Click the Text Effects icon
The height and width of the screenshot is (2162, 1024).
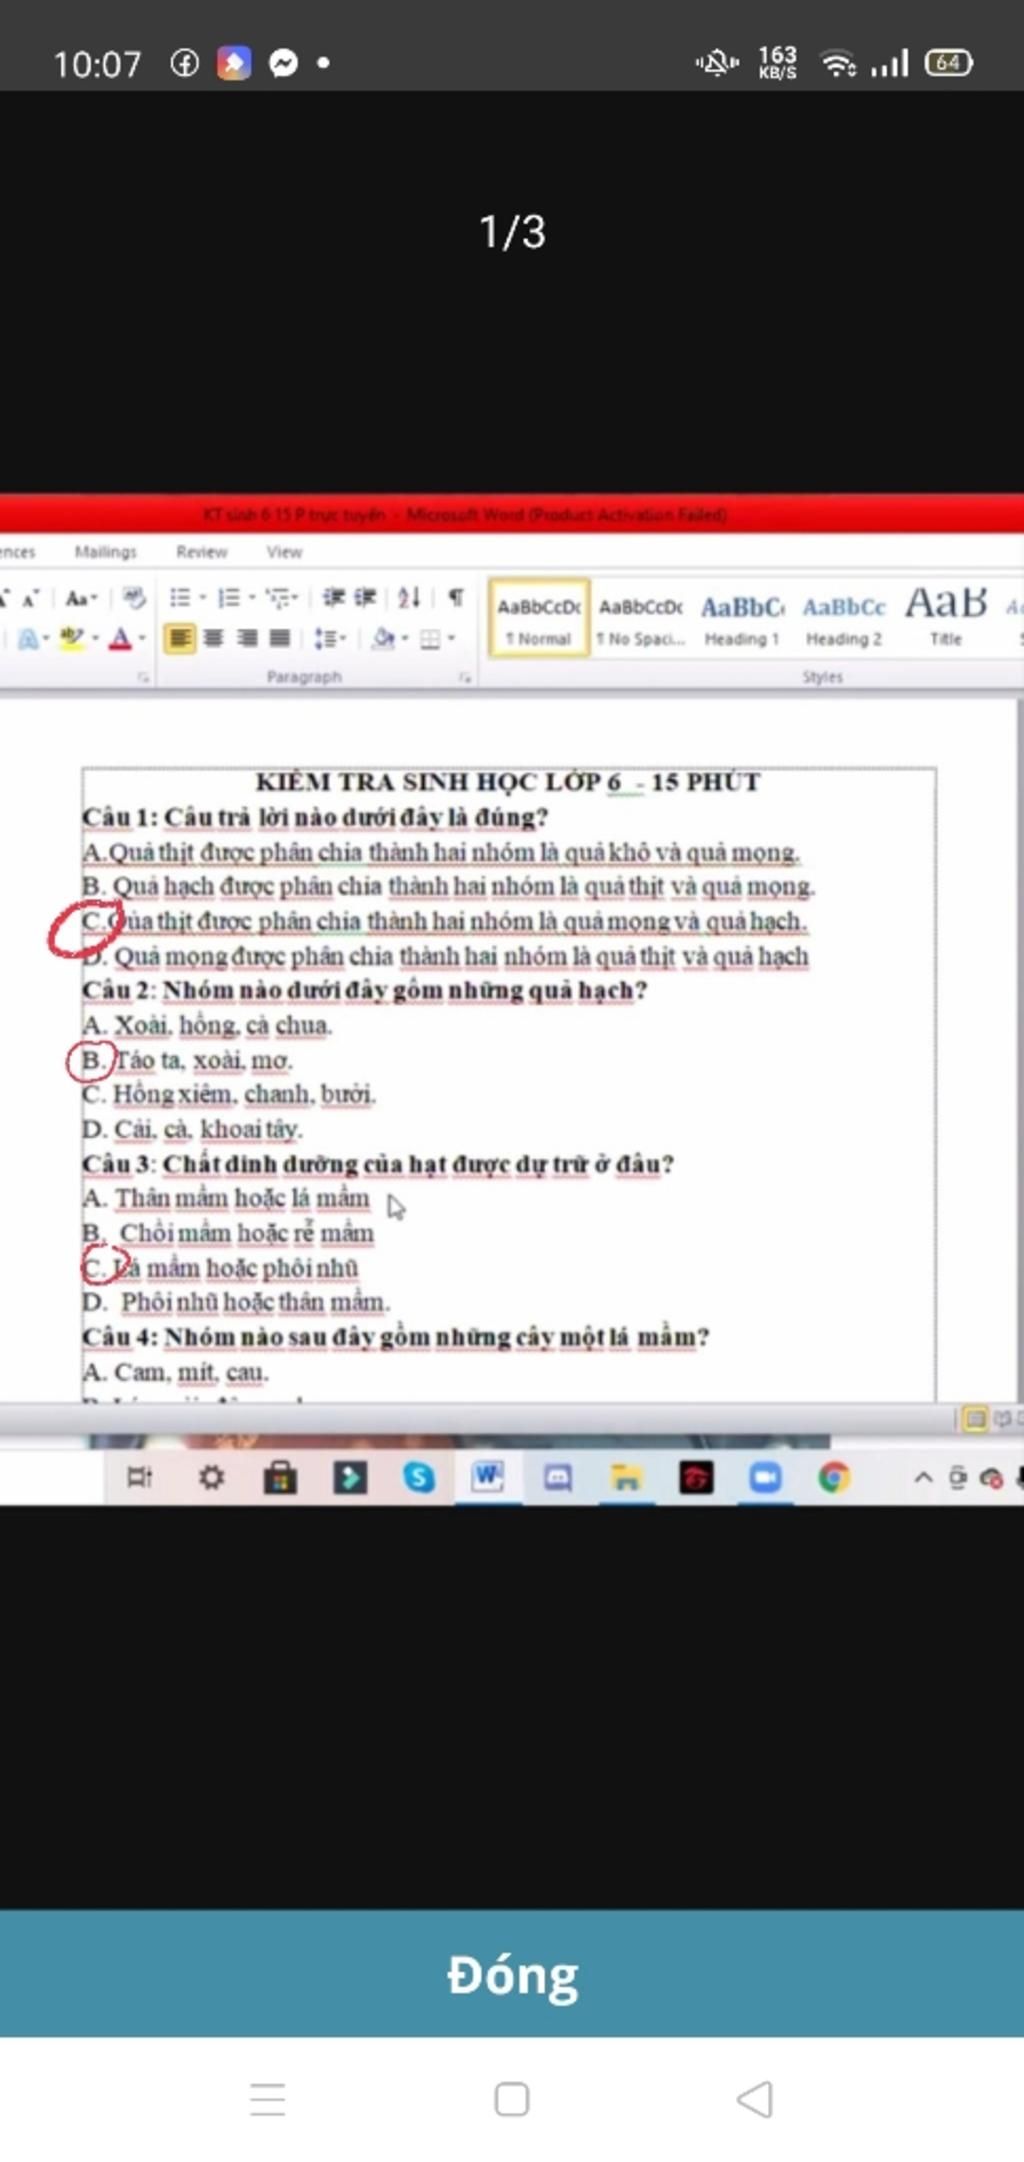pos(29,638)
